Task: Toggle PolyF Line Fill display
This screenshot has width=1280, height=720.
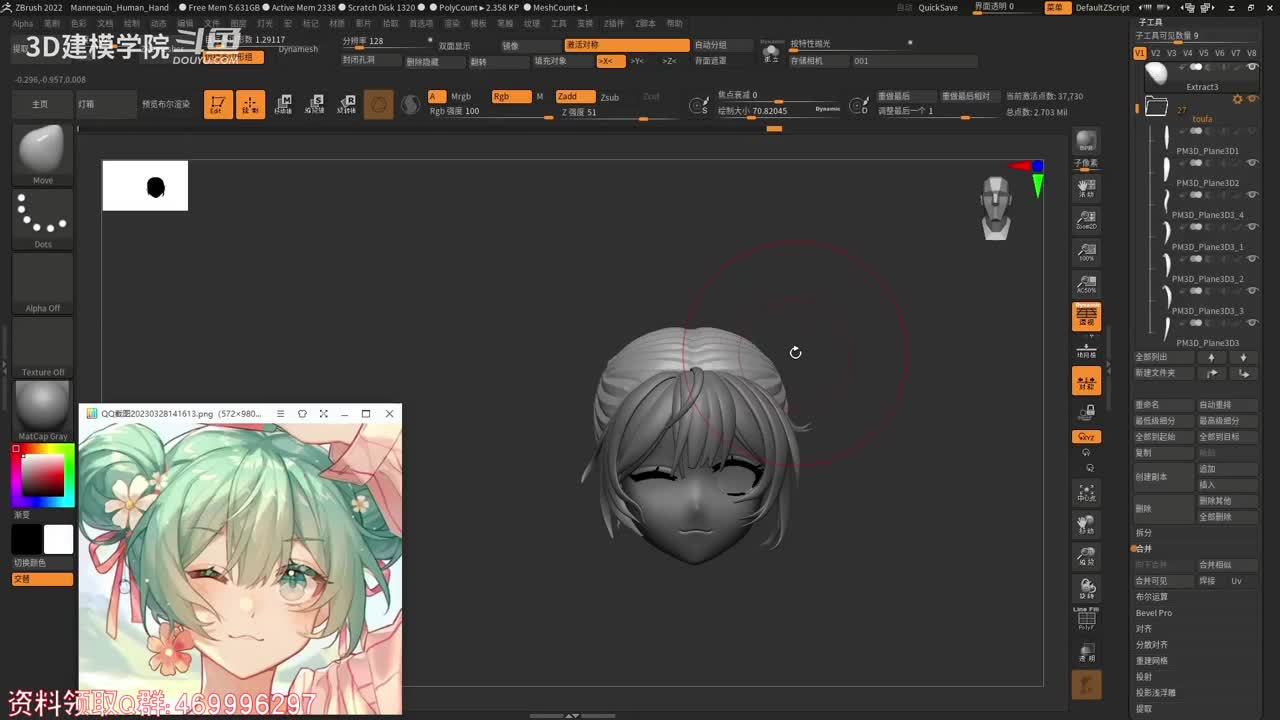Action: point(1086,619)
